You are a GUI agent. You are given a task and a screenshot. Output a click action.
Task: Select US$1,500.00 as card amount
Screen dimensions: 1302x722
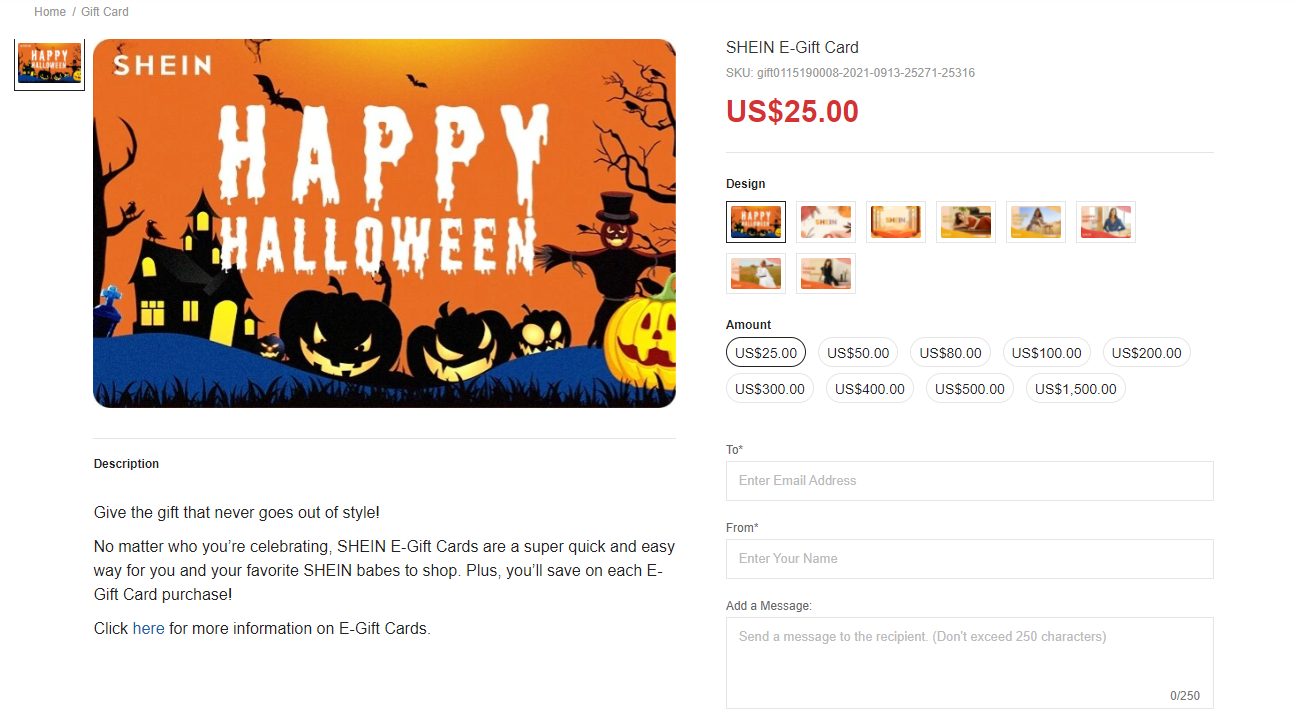[x=1076, y=389]
